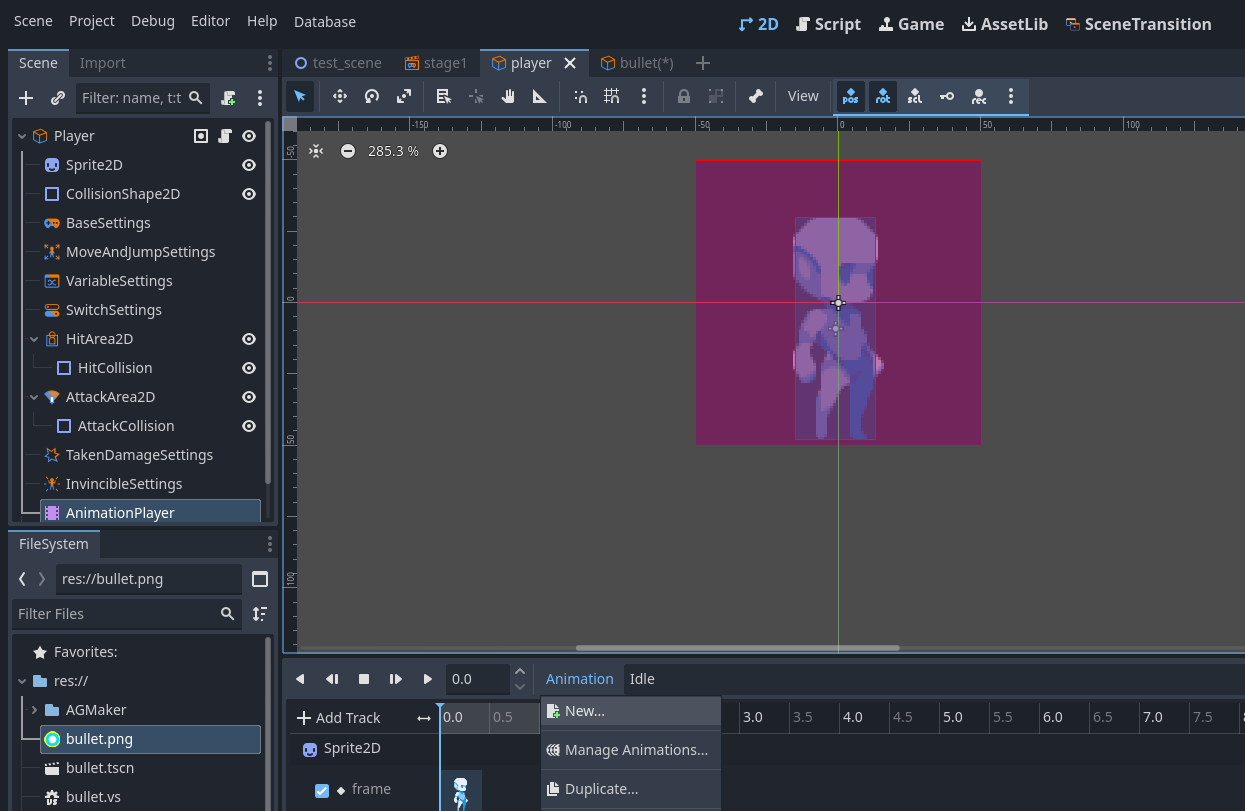The width and height of the screenshot is (1245, 811).
Task: Lock the selected node
Action: coord(684,96)
